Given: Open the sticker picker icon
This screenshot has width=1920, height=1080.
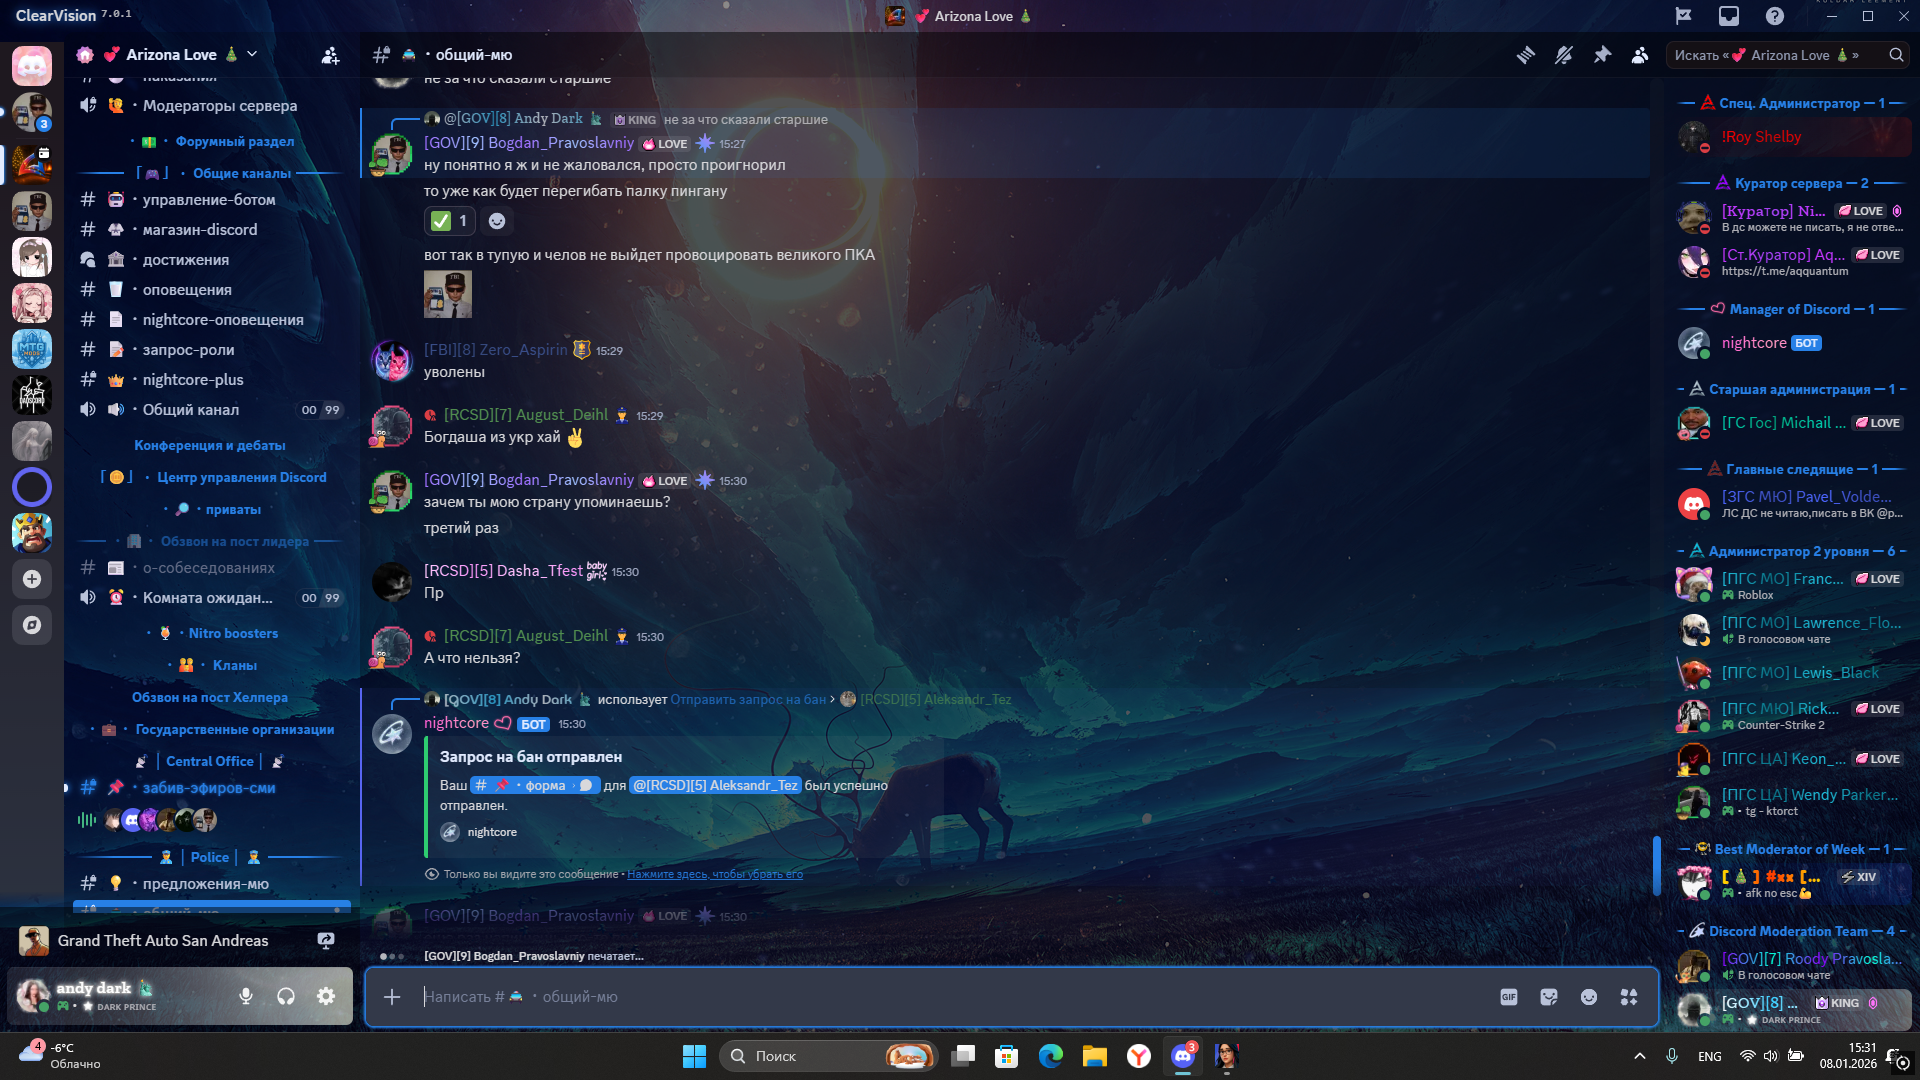Looking at the screenshot, I should (x=1549, y=997).
